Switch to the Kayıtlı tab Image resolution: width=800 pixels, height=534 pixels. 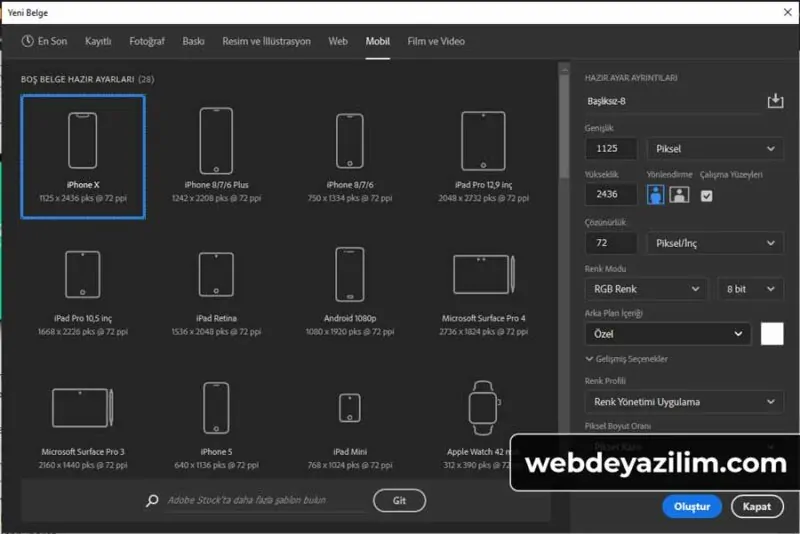point(98,41)
